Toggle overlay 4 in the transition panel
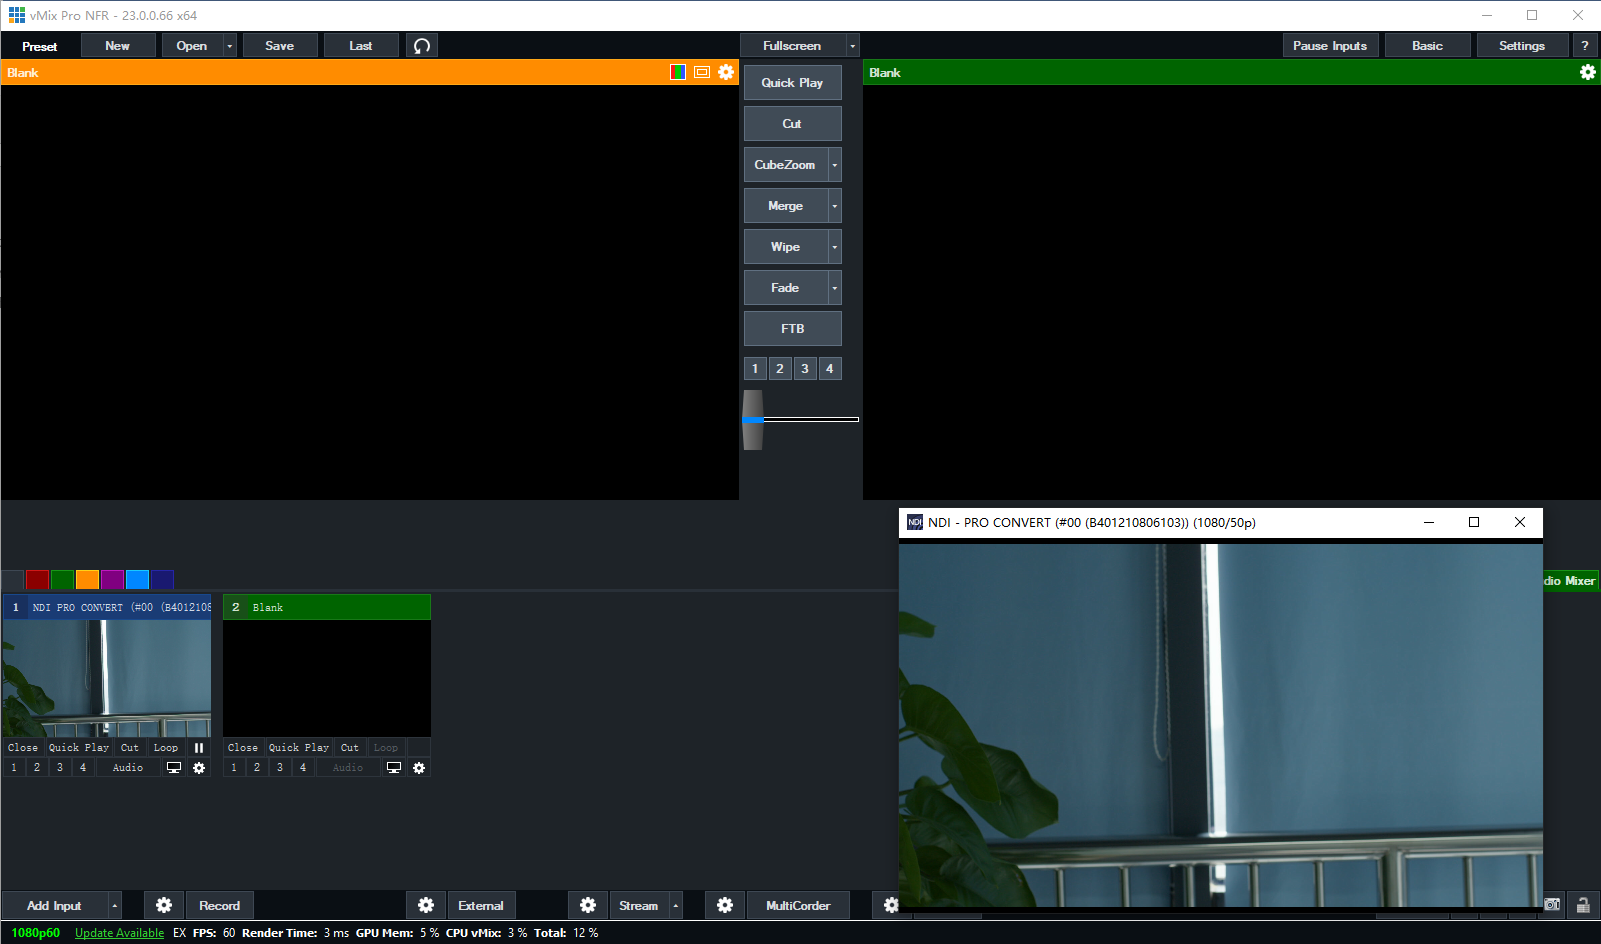The image size is (1601, 944). [830, 369]
